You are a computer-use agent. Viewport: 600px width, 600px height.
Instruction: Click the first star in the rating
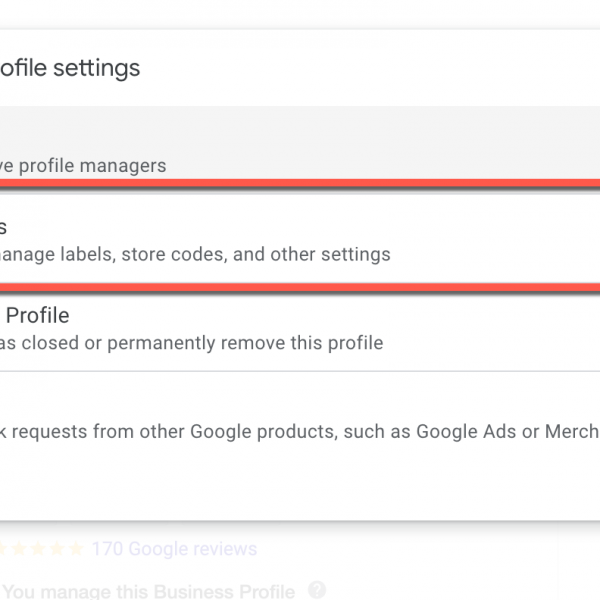[x=6, y=549]
